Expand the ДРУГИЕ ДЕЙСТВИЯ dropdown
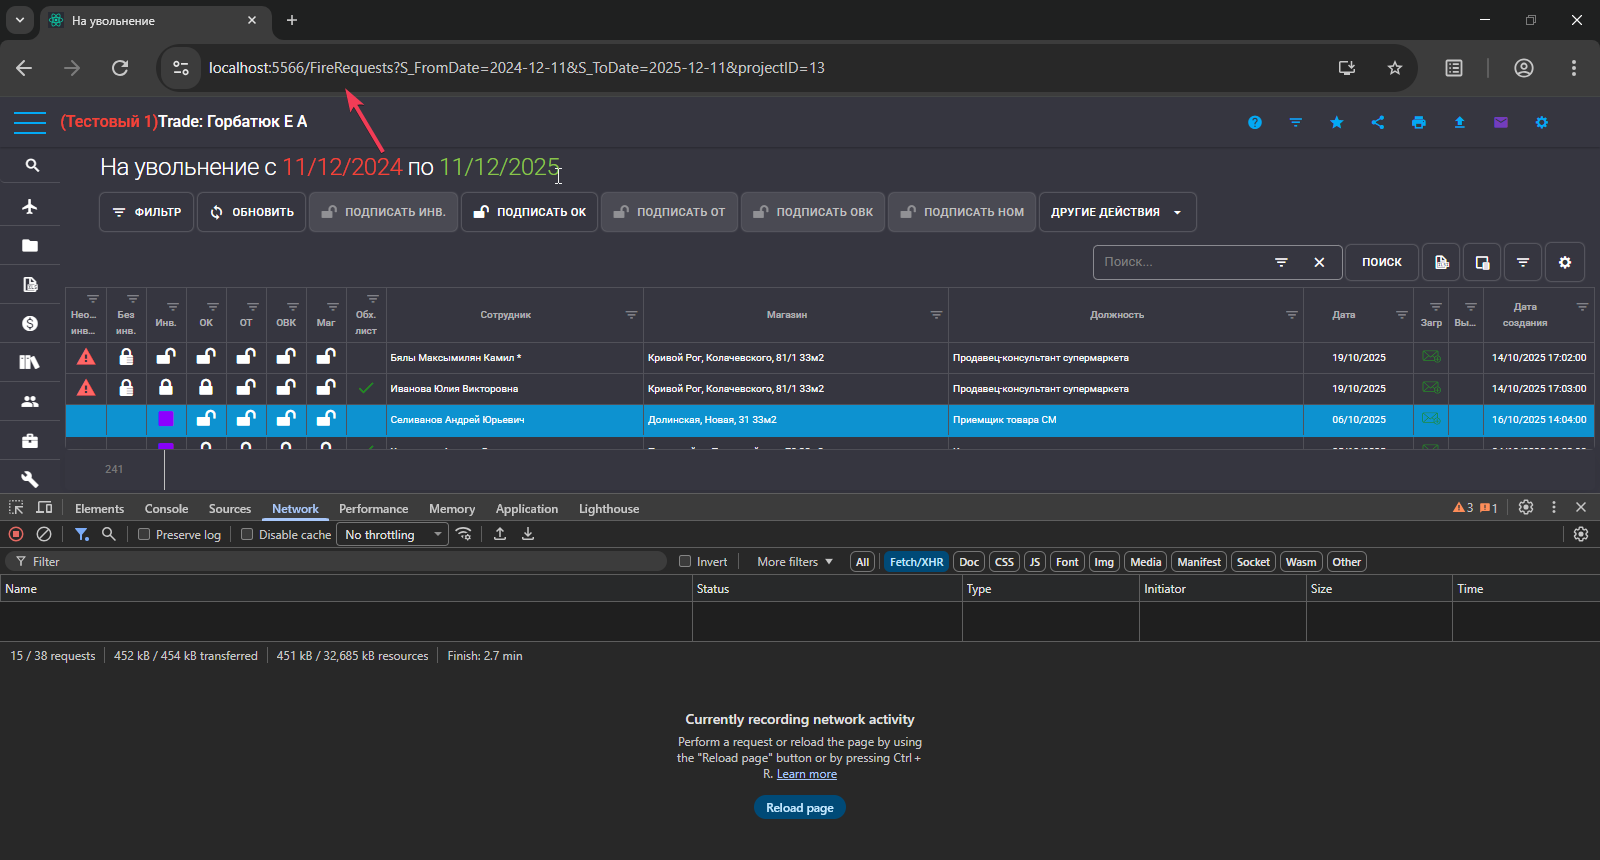1600x860 pixels. coord(1116,212)
